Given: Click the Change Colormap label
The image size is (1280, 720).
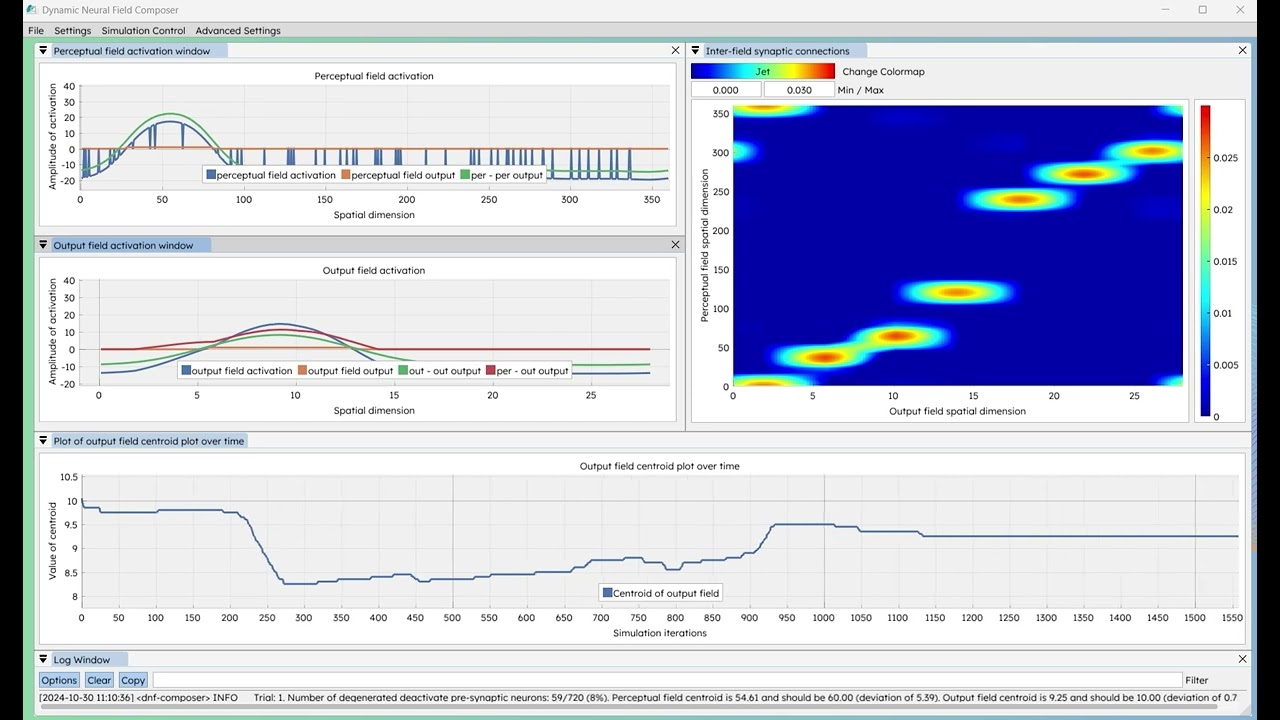Looking at the screenshot, I should click(883, 72).
